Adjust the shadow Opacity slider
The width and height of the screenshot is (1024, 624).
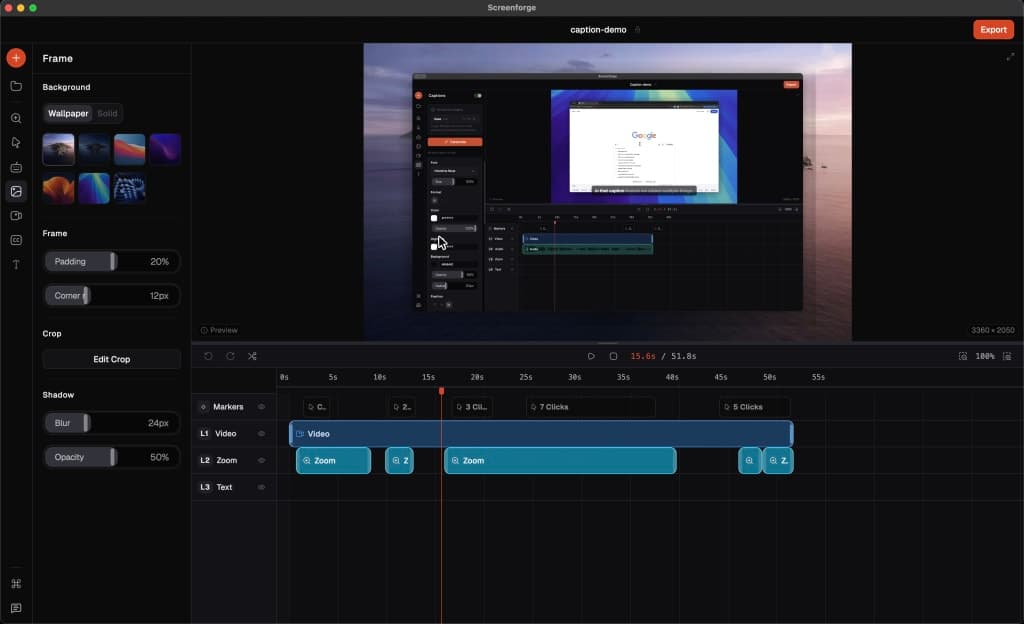point(112,457)
